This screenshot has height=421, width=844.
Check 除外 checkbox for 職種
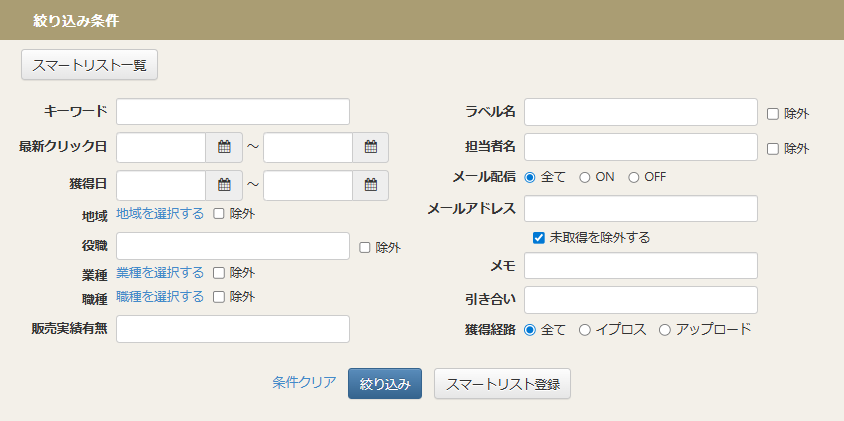[219, 297]
